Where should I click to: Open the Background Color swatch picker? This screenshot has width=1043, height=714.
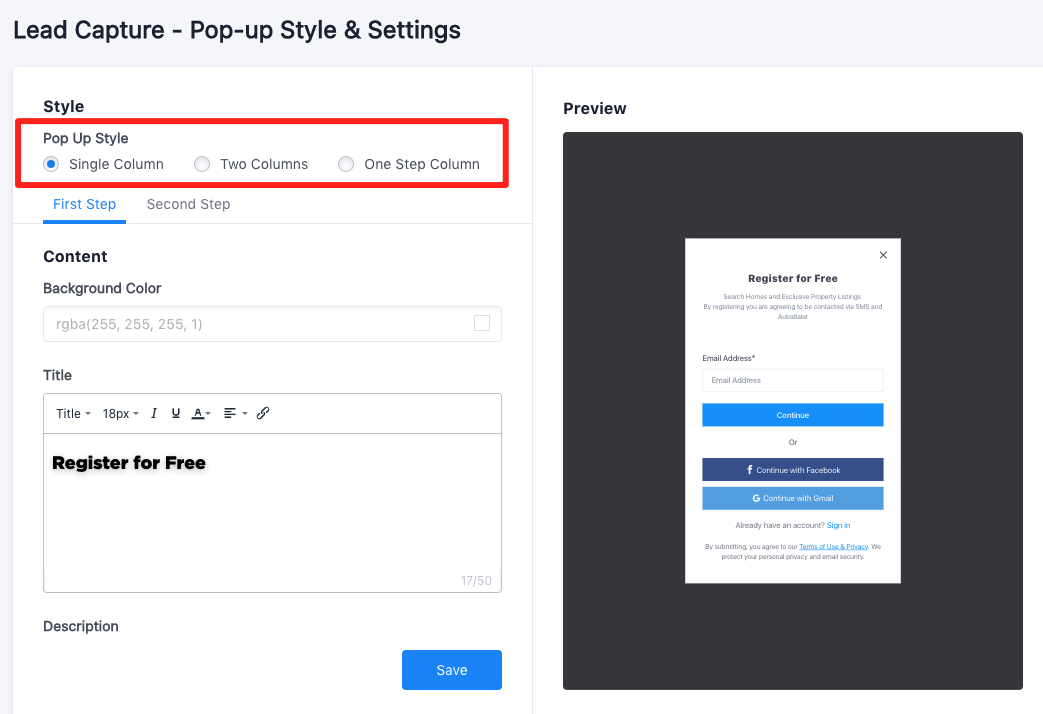pyautogui.click(x=481, y=323)
